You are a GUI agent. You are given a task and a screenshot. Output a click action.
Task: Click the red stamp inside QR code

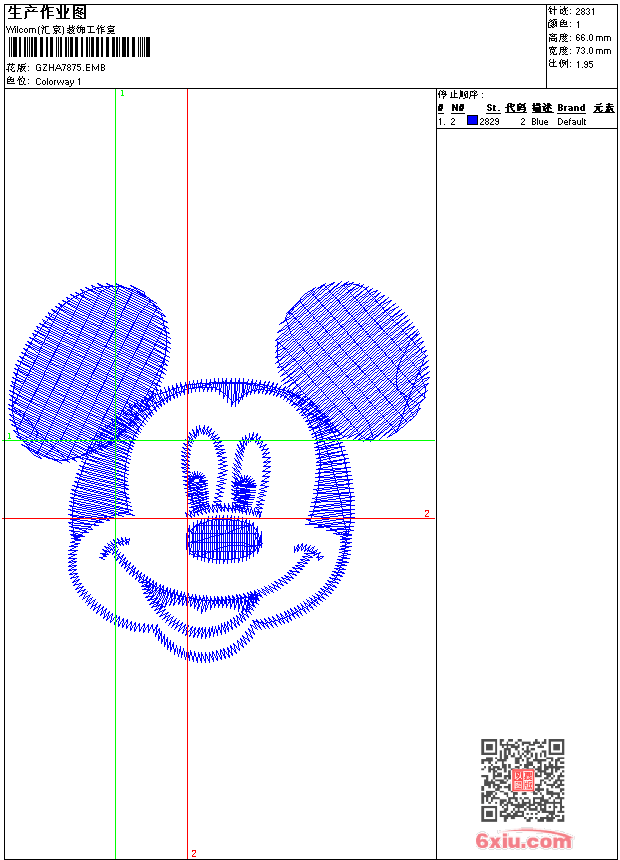coord(522,780)
